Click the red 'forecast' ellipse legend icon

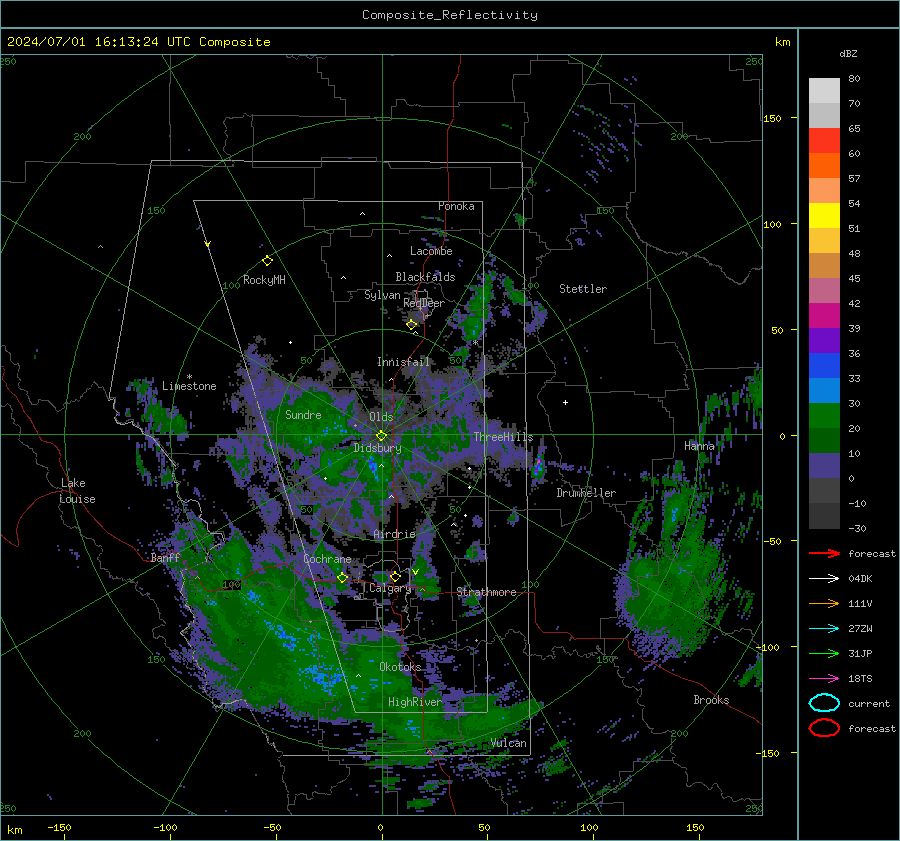pyautogui.click(x=824, y=728)
